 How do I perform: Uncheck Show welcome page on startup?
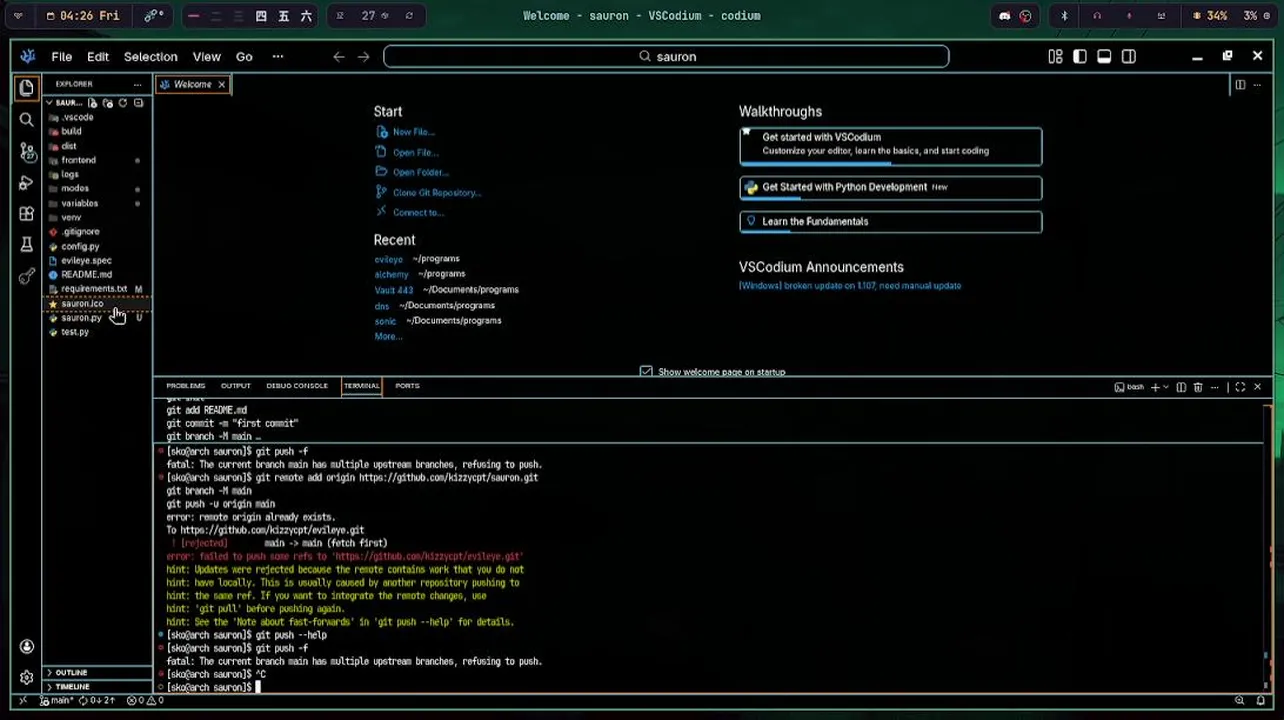tap(646, 372)
